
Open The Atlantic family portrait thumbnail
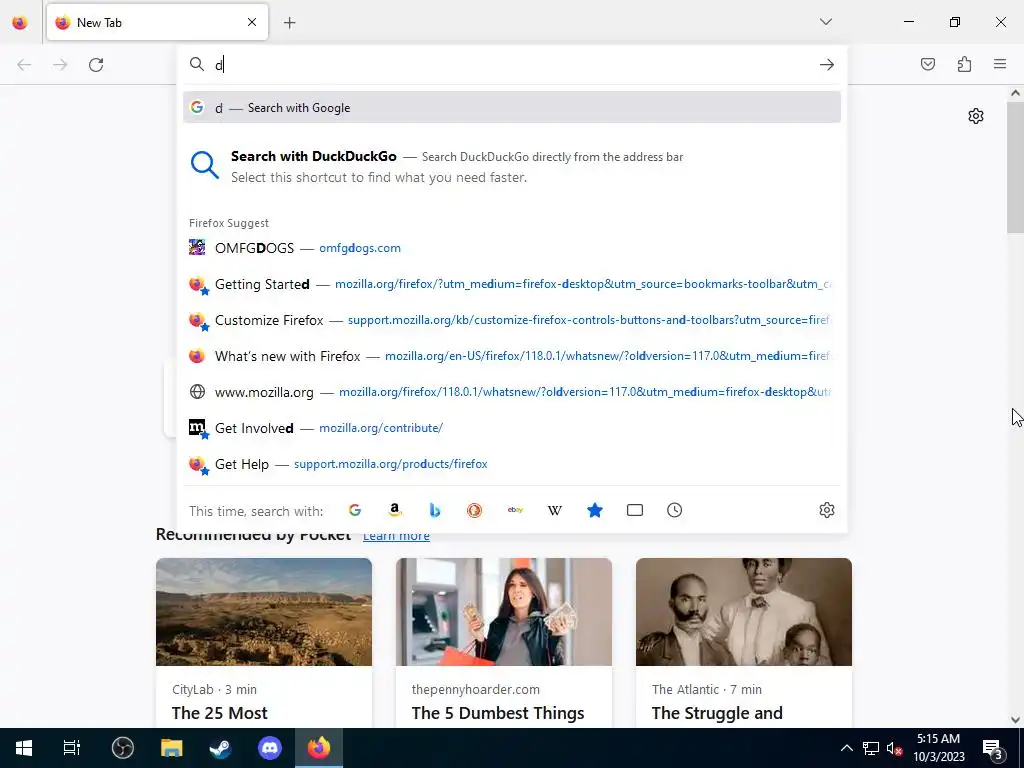pyautogui.click(x=744, y=612)
